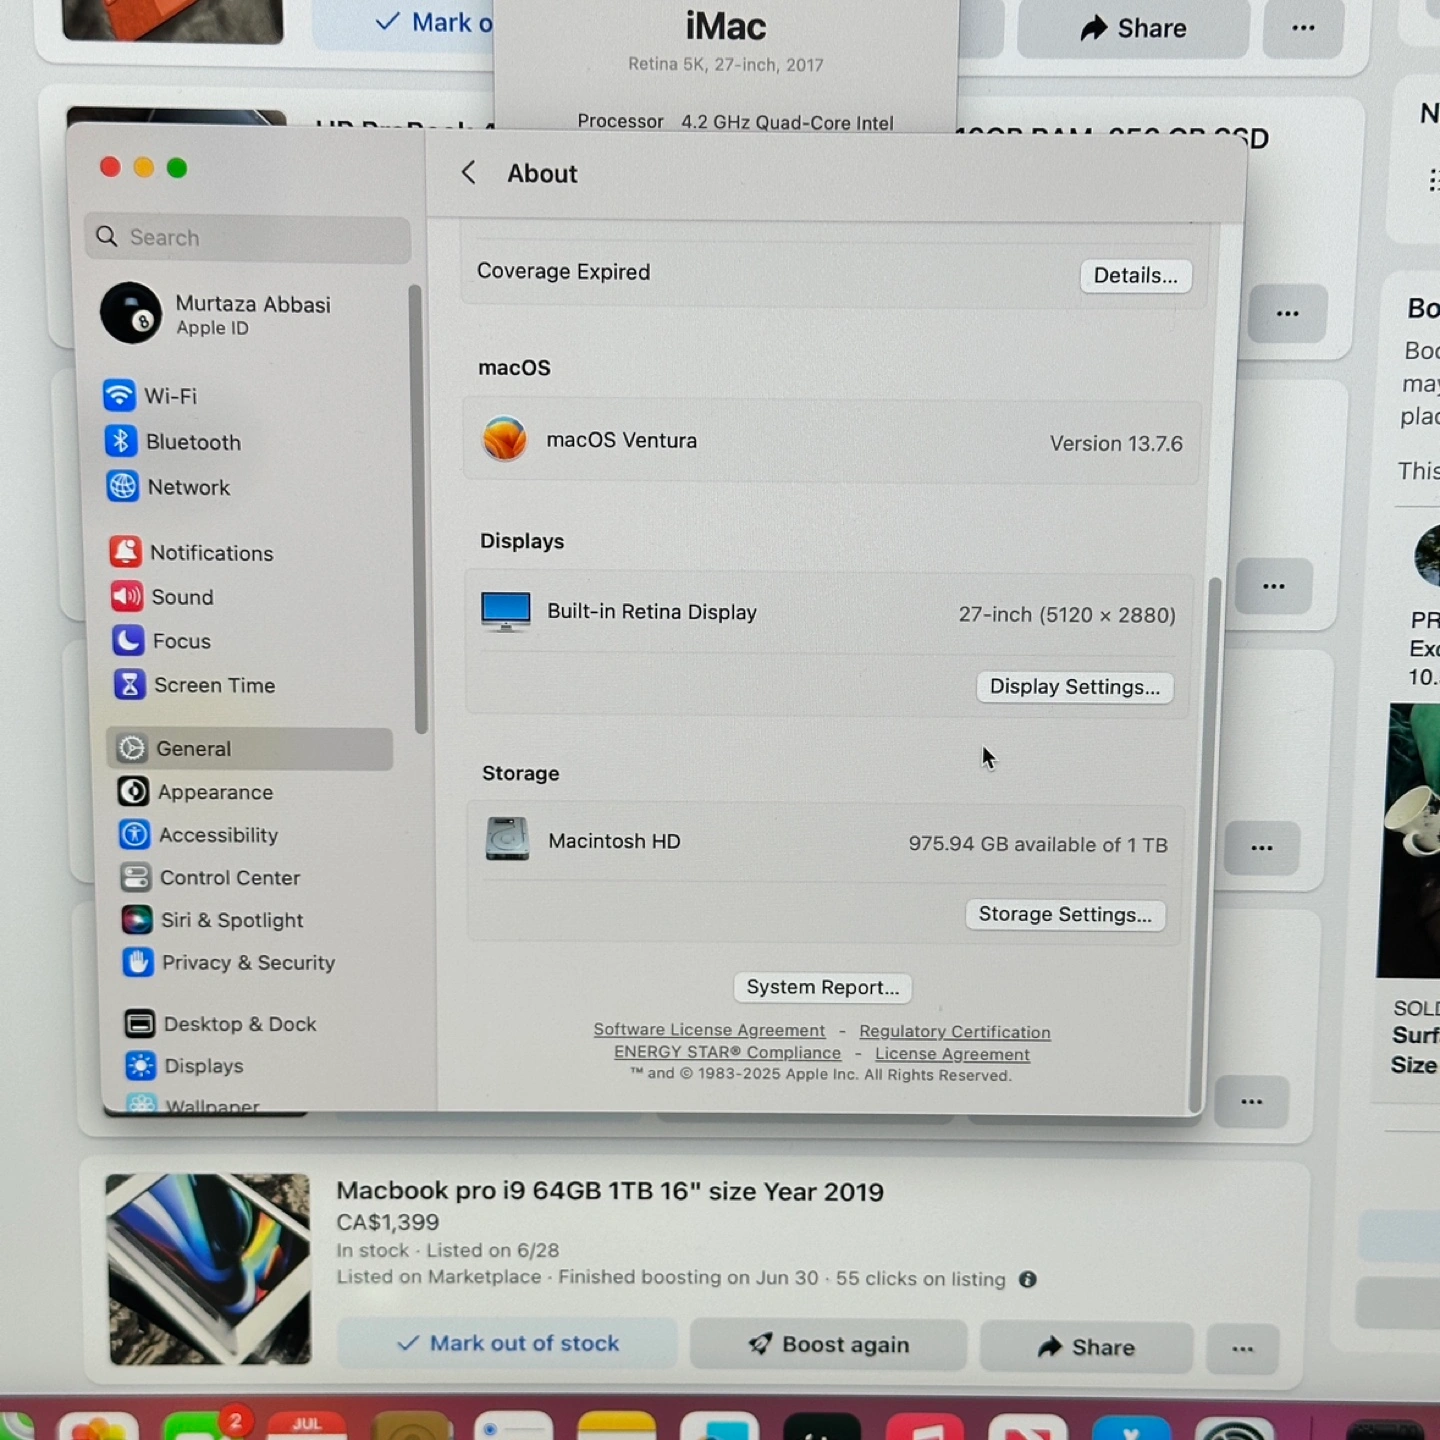Share the Macbook pro i9 listing
This screenshot has width=1440, height=1440.
pos(1087,1347)
